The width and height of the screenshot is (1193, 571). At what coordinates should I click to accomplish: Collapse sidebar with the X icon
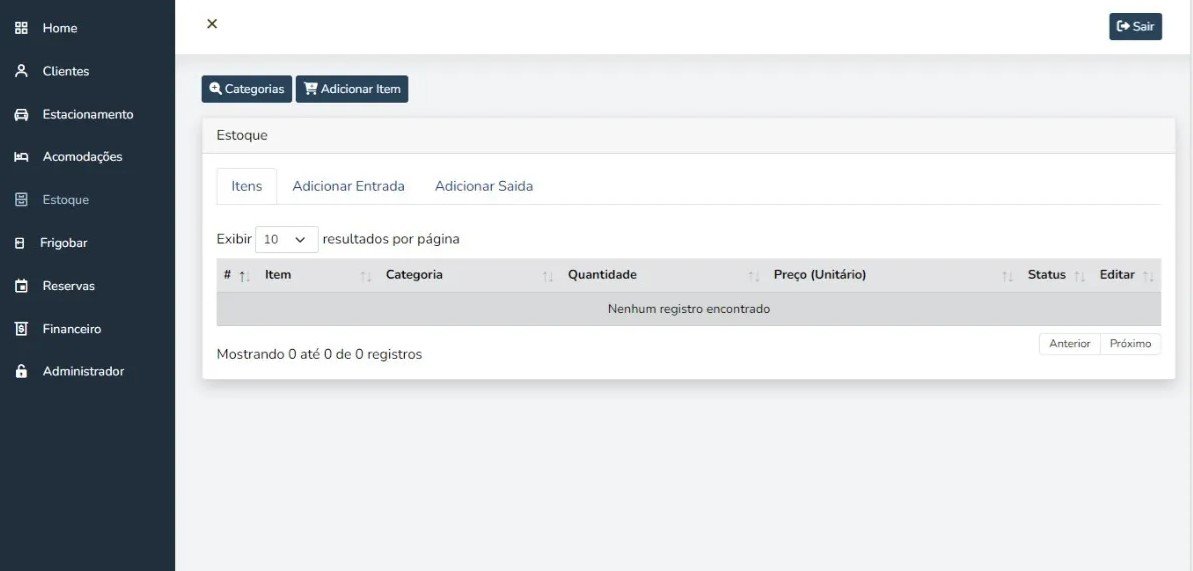click(212, 24)
